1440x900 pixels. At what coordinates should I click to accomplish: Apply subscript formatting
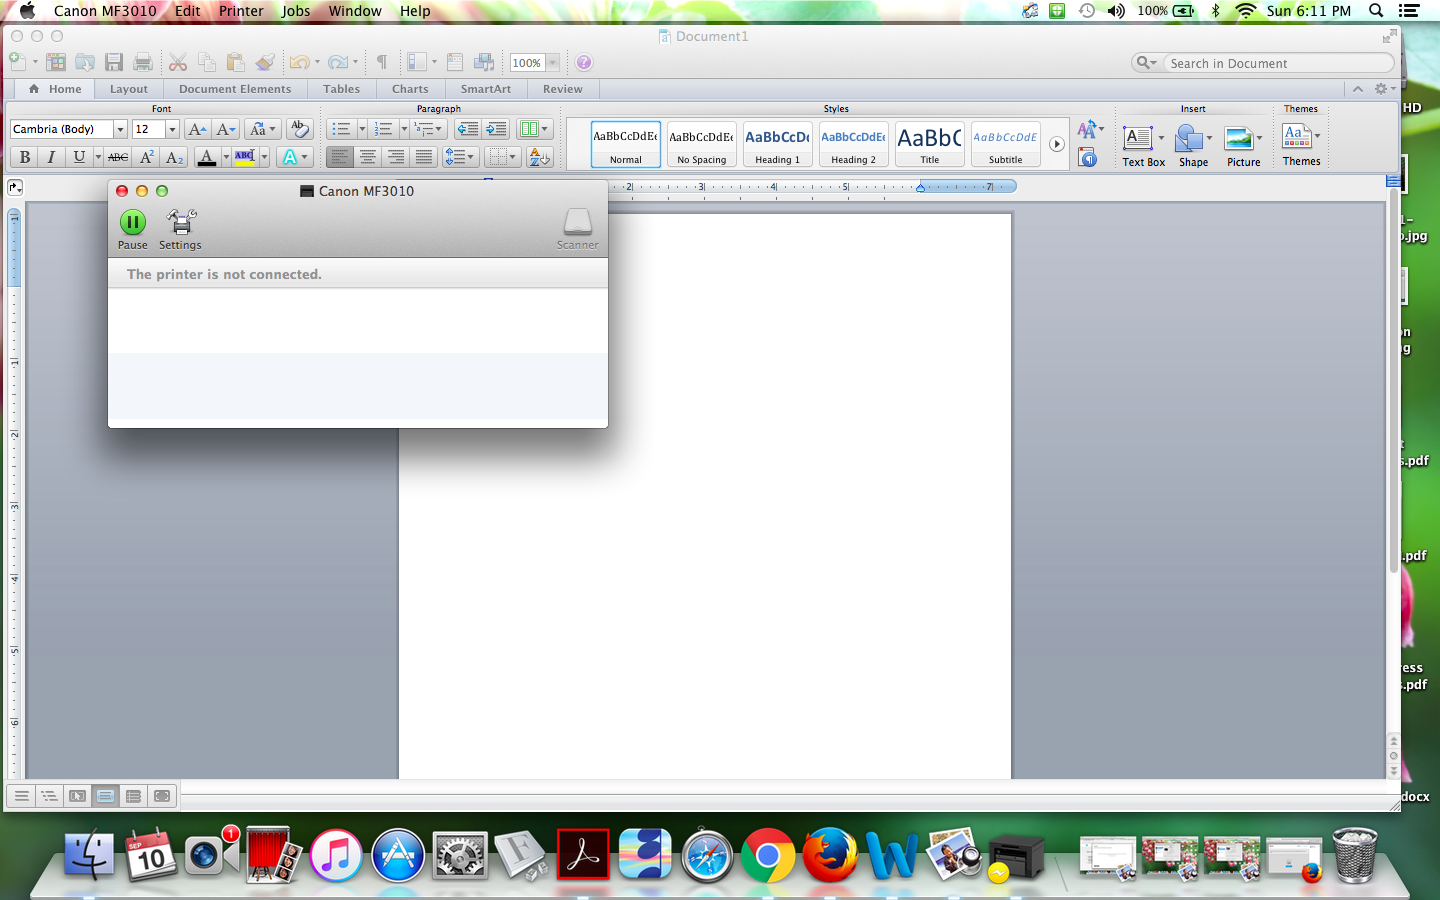(x=175, y=157)
